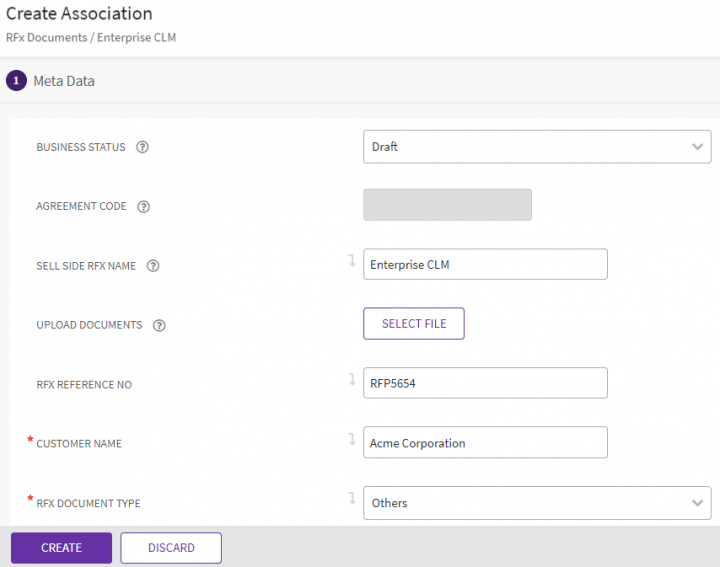
Task: Click arrow icon before Others dropdown
Action: pos(351,498)
